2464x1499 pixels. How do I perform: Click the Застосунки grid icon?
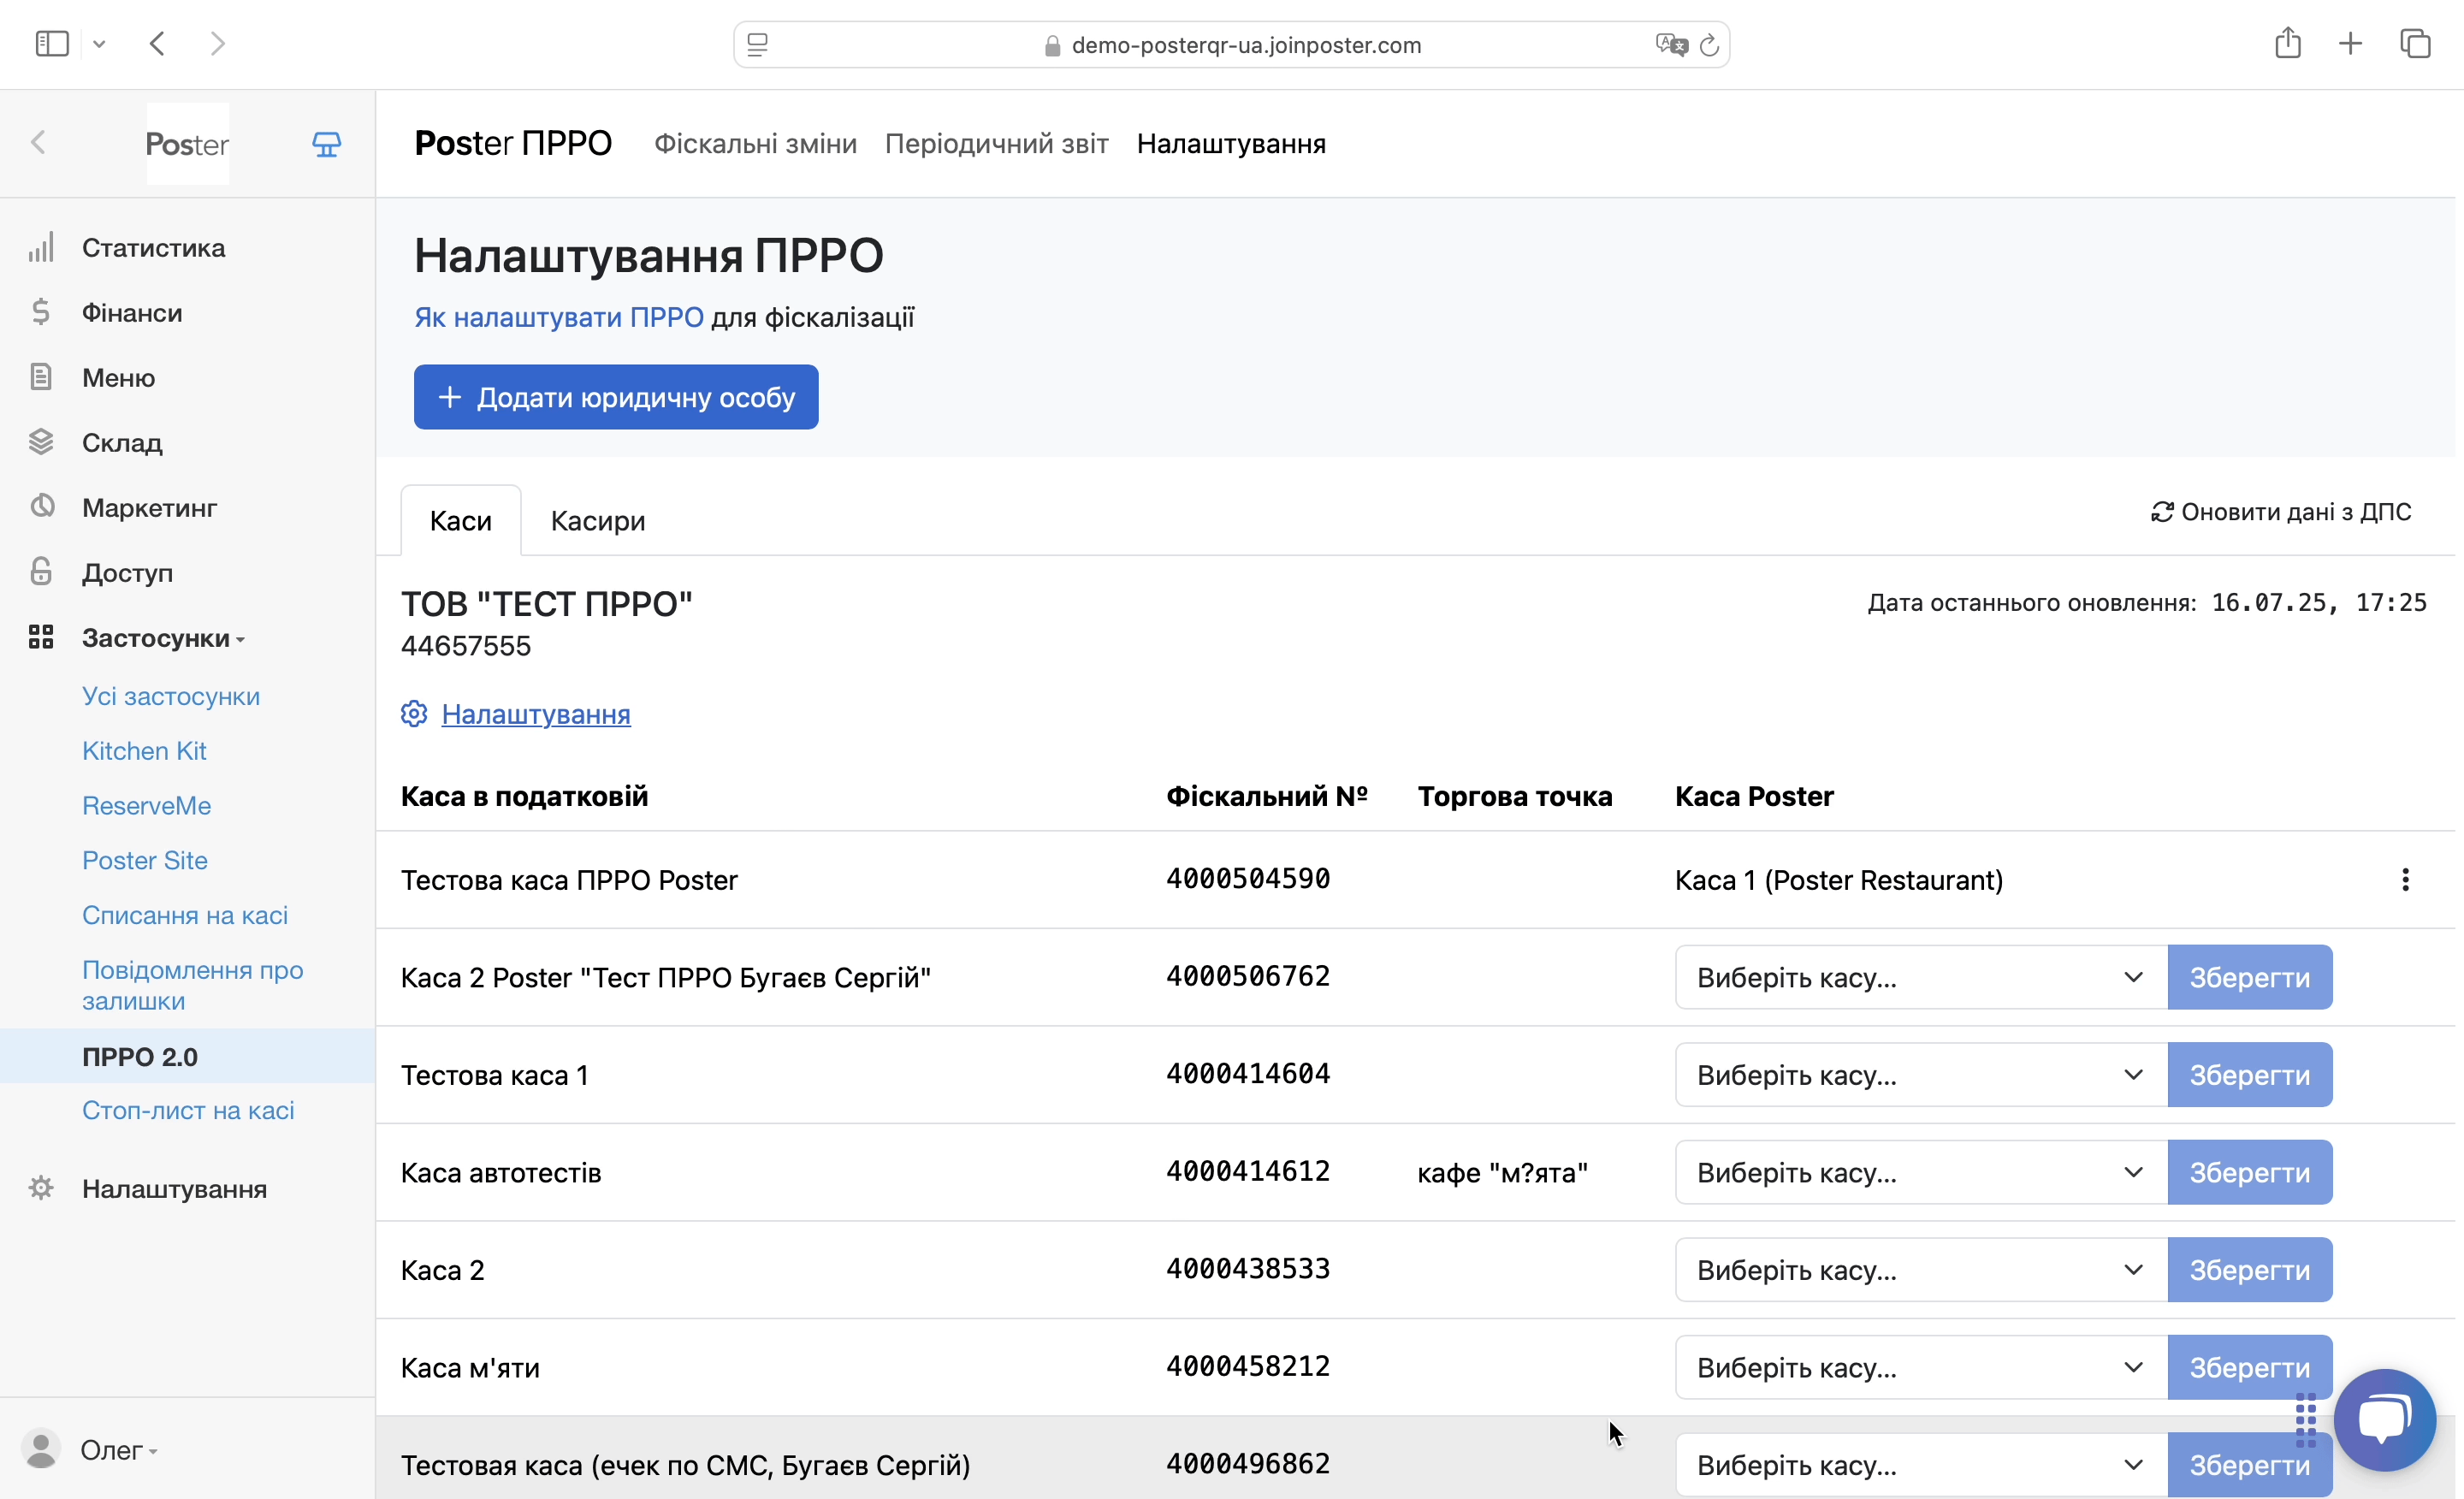click(41, 637)
